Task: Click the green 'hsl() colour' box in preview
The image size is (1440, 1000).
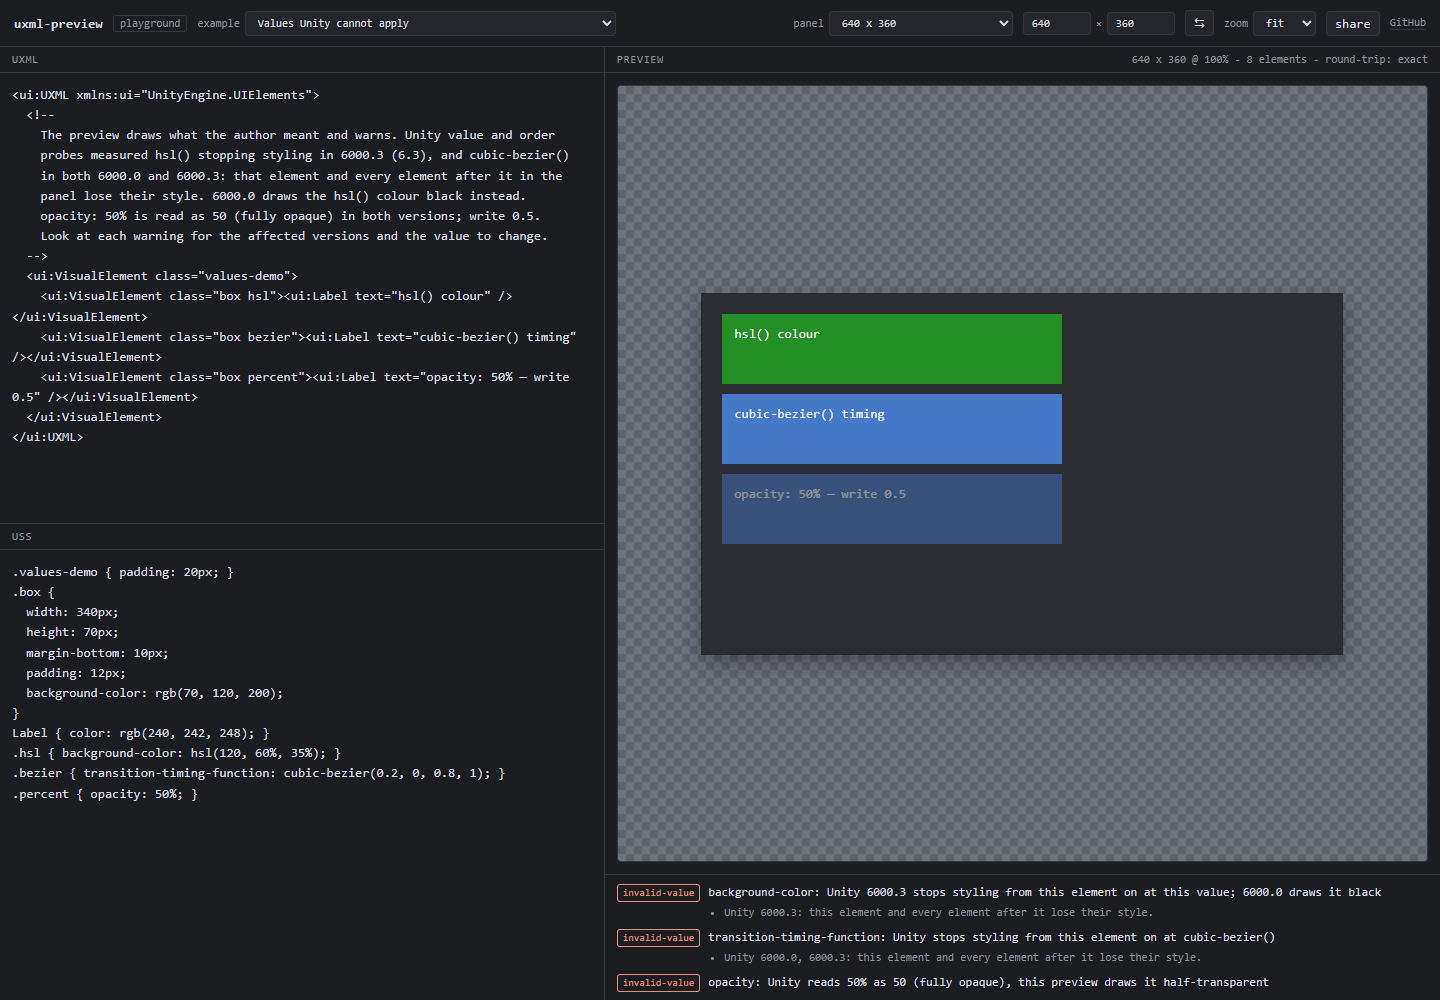Action: point(891,349)
